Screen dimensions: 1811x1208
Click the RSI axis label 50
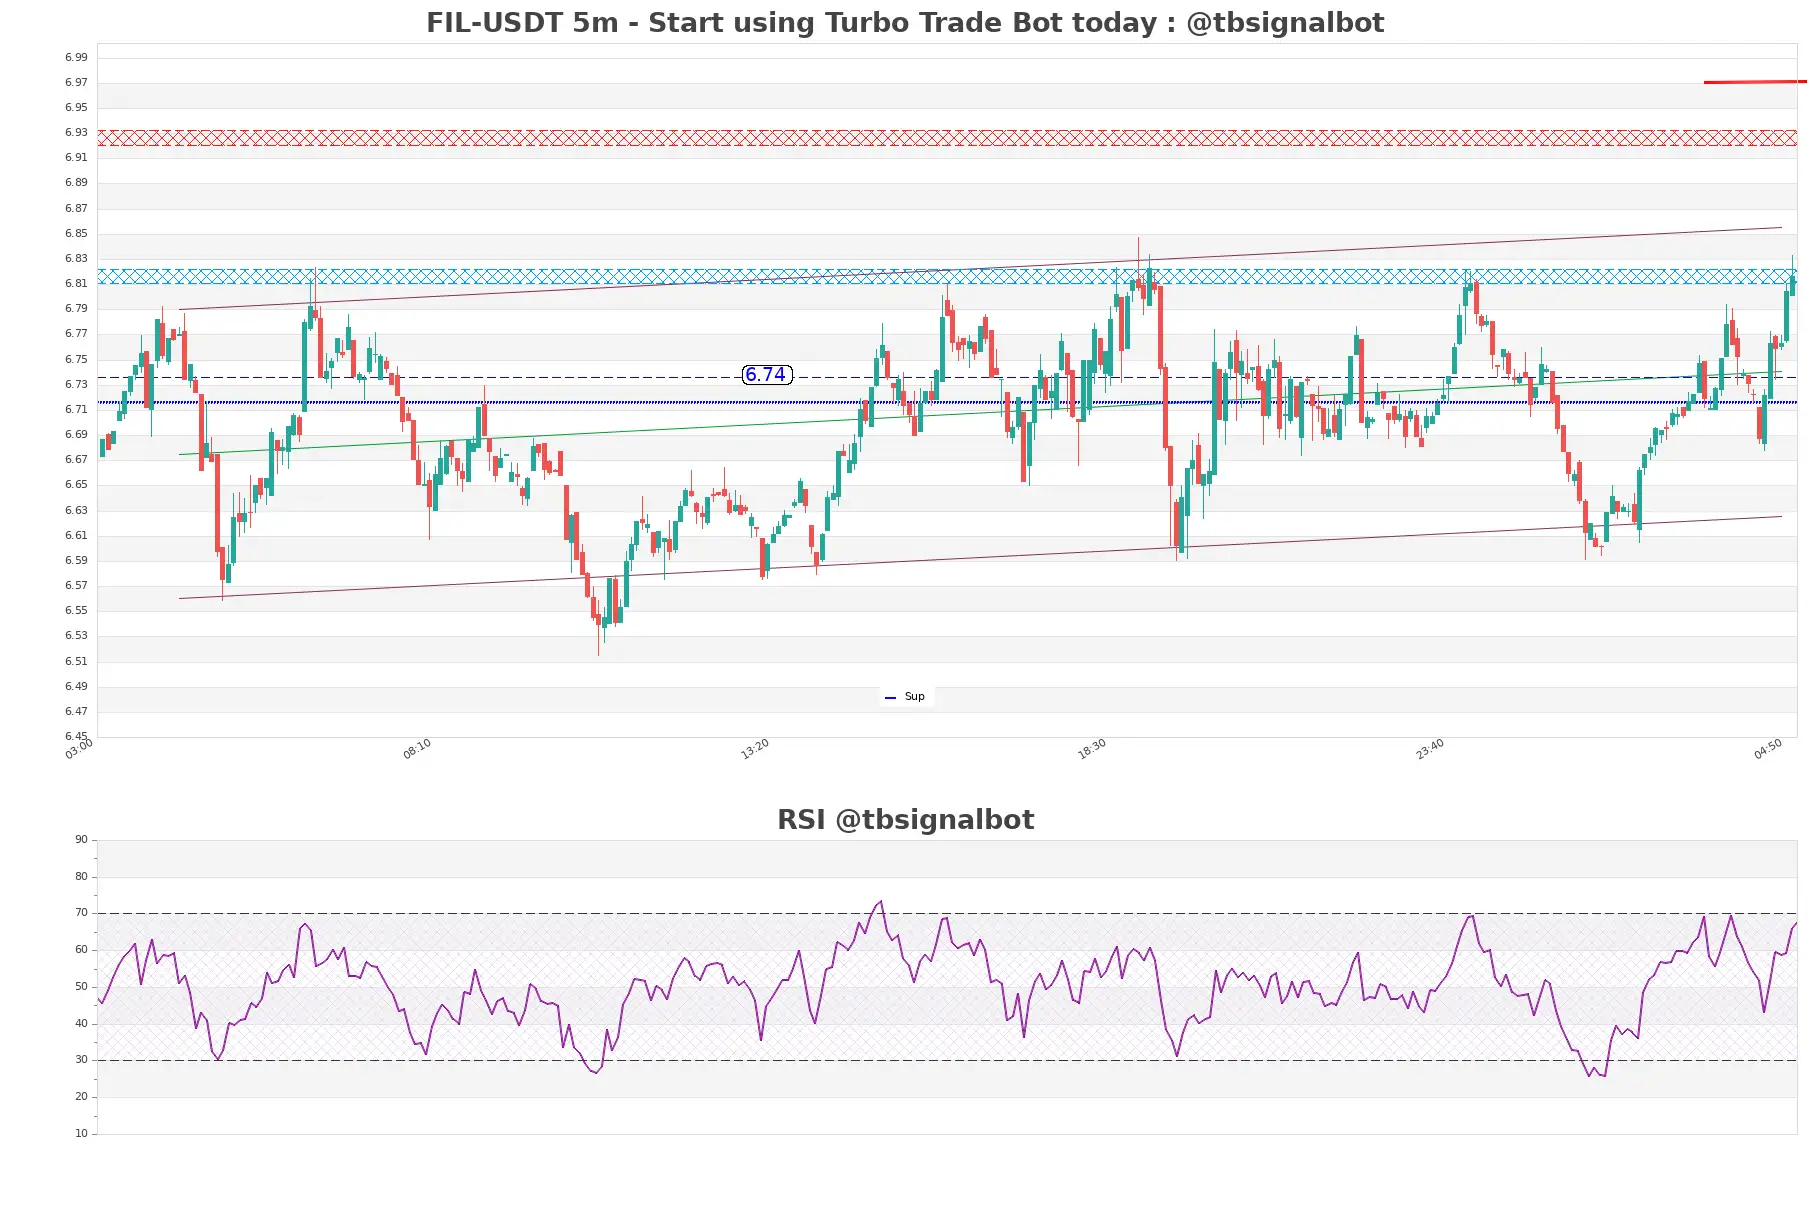pyautogui.click(x=81, y=987)
